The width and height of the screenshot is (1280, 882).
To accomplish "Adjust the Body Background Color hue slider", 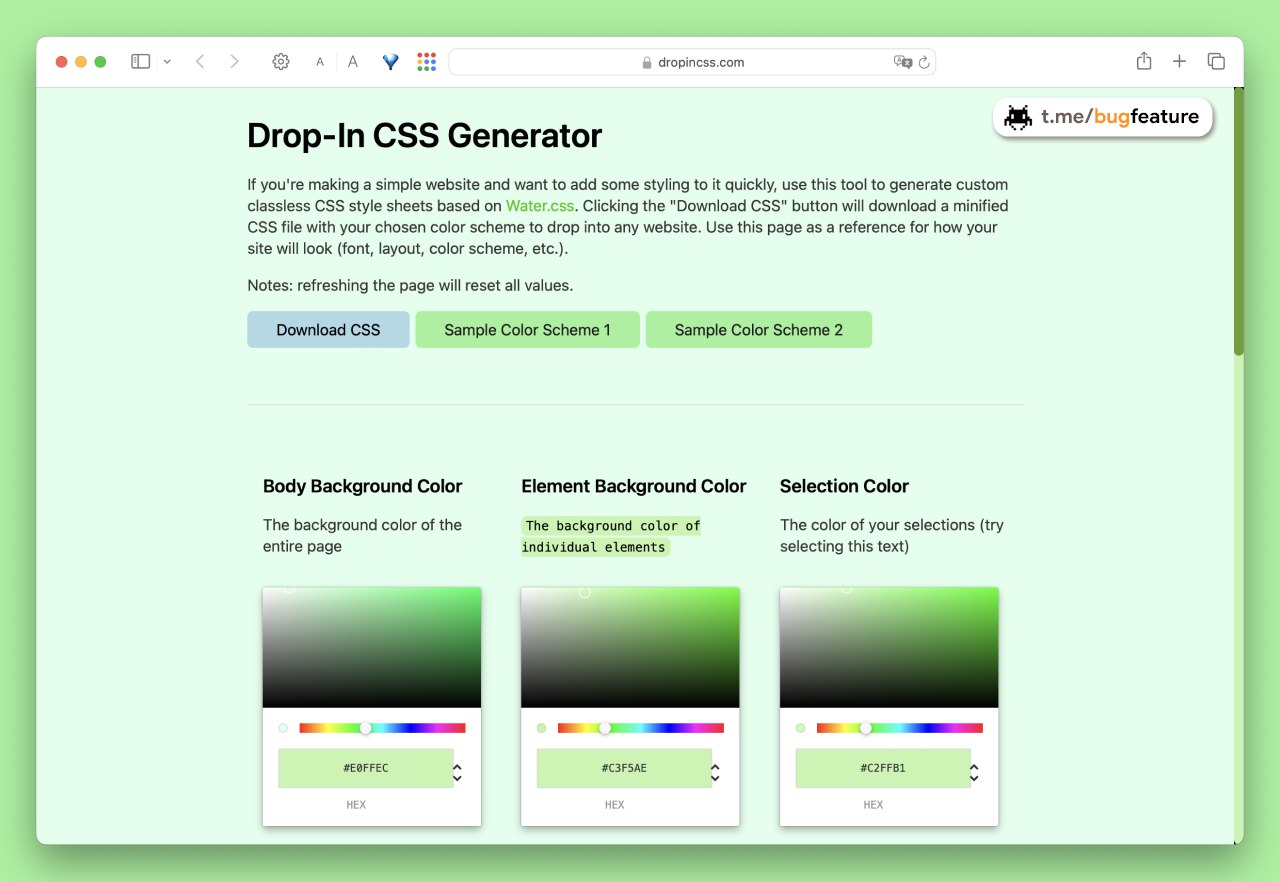I will click(382, 728).
